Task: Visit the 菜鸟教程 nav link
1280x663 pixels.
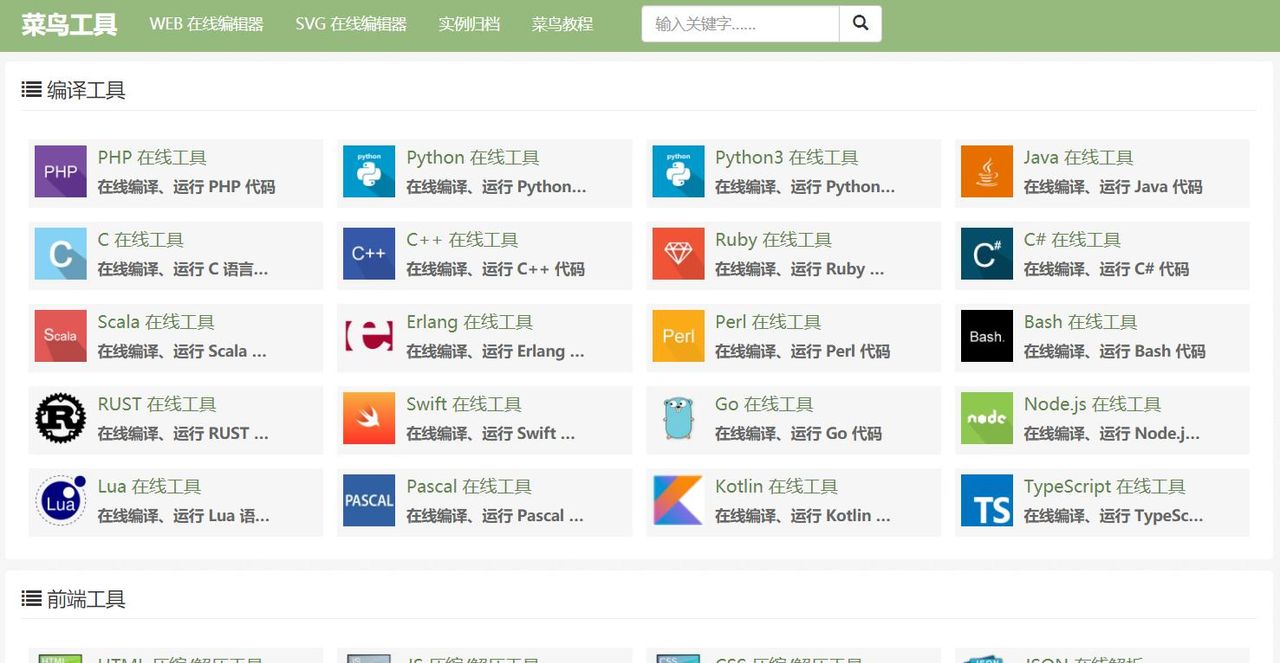Action: click(562, 24)
